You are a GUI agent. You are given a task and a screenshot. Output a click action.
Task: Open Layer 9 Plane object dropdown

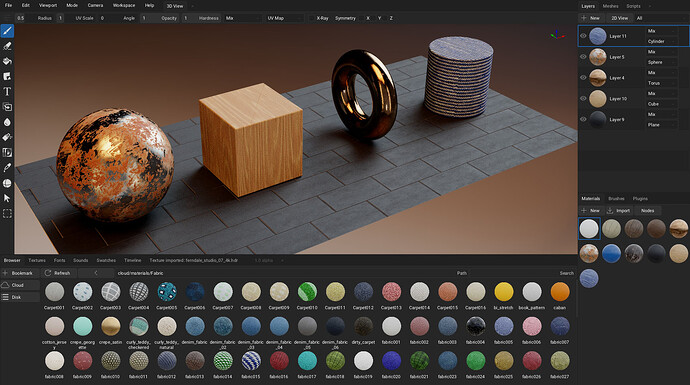pyautogui.click(x=661, y=125)
